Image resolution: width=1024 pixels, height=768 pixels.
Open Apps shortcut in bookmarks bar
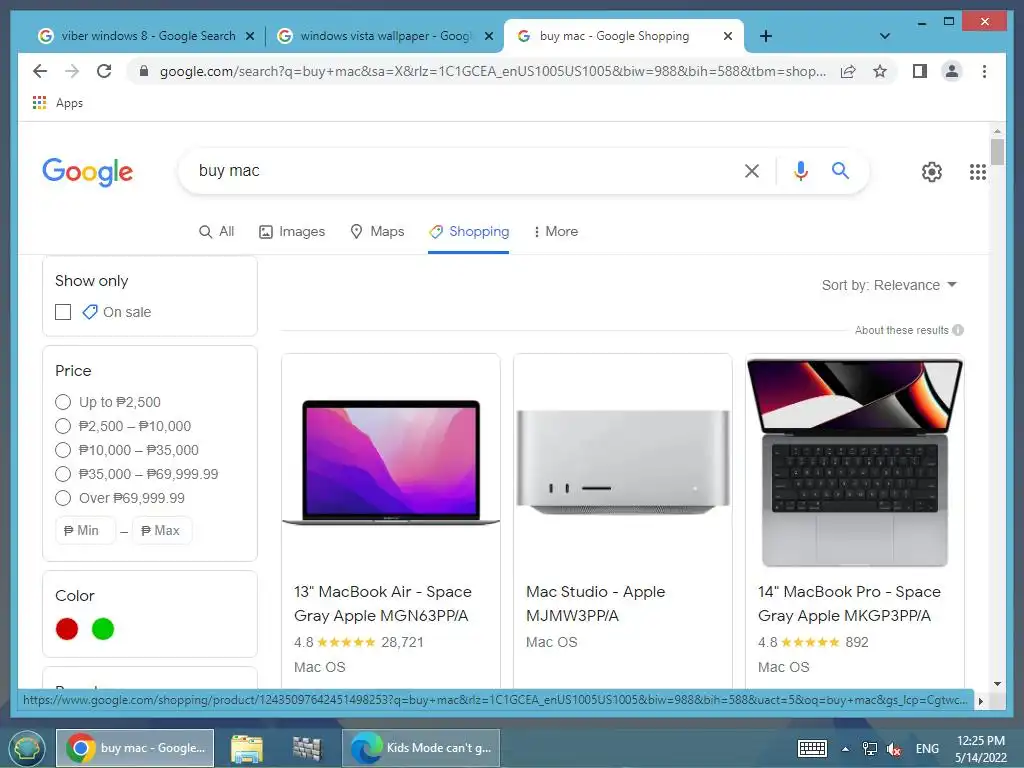(x=58, y=103)
